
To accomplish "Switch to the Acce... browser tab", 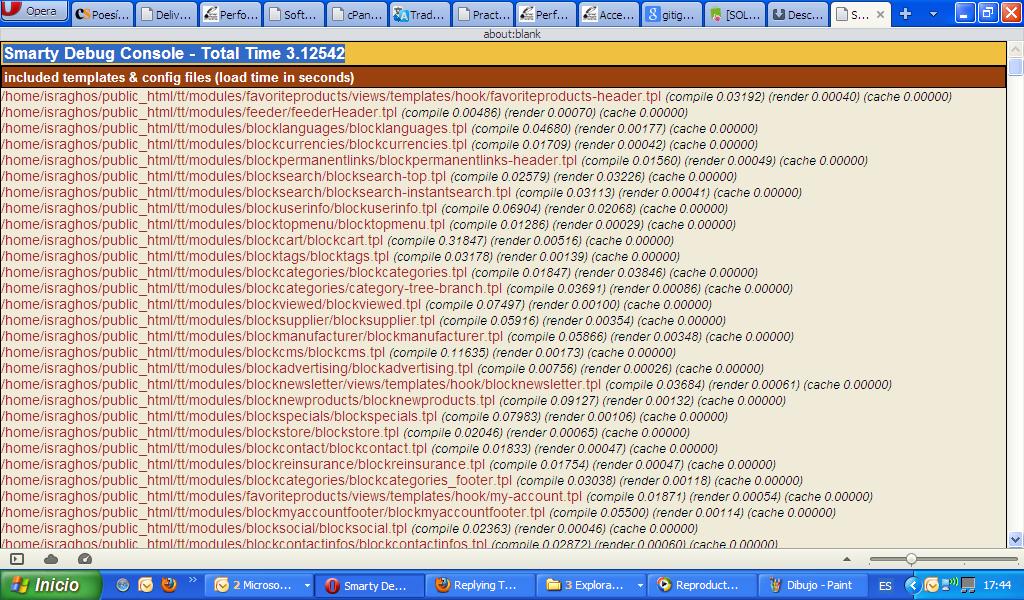I will point(609,14).
